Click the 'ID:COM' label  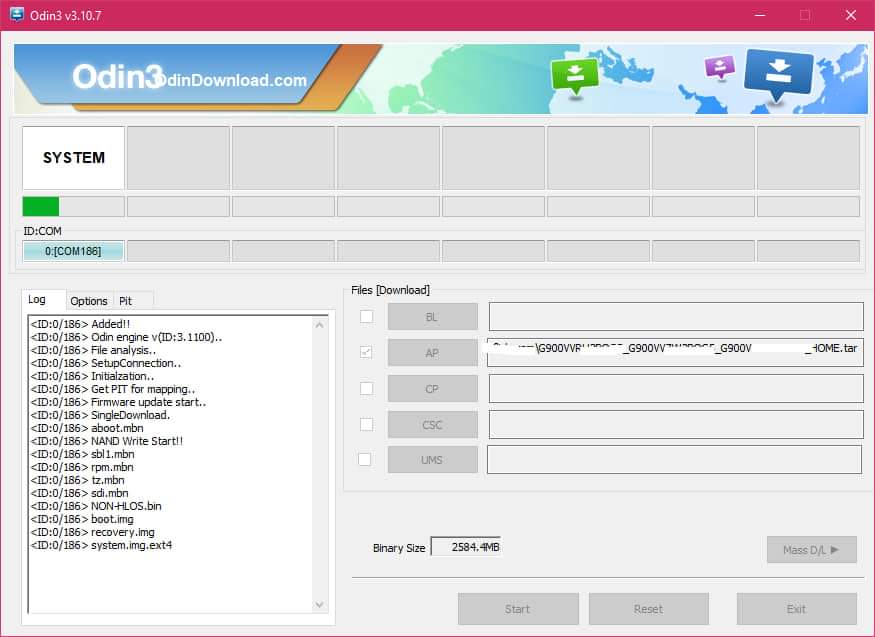point(42,231)
